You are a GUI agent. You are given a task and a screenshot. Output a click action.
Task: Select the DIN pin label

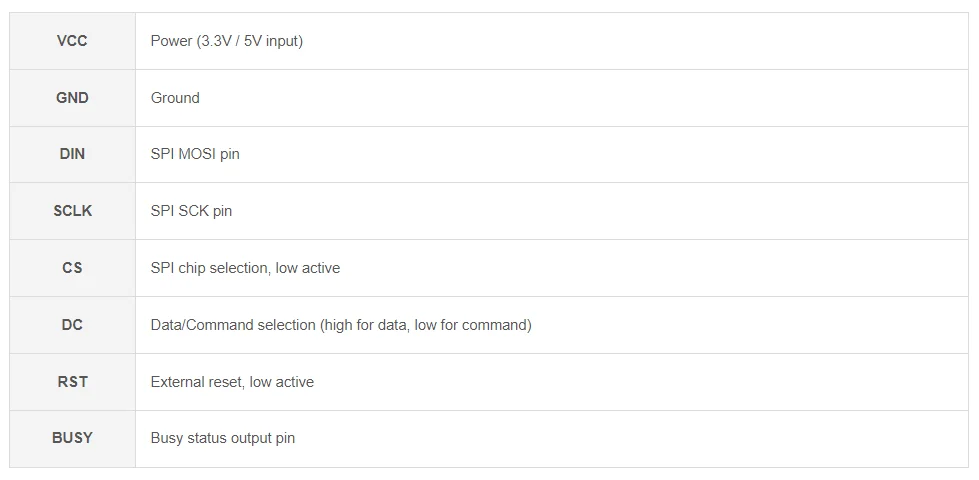click(x=72, y=154)
